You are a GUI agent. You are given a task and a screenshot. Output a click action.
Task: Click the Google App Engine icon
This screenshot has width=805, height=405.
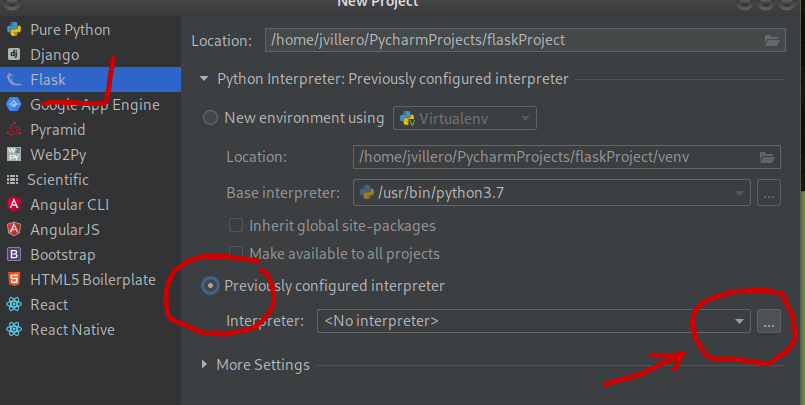(14, 104)
